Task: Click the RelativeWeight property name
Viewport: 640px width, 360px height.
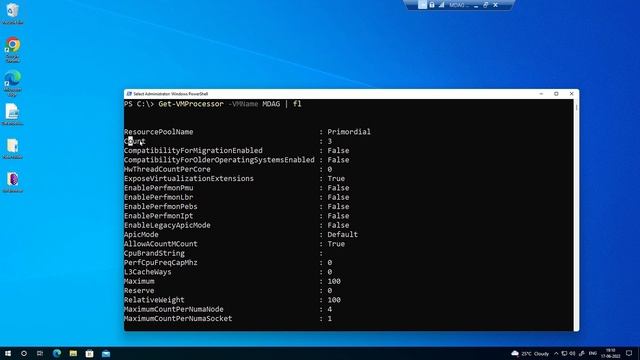Action: point(154,300)
